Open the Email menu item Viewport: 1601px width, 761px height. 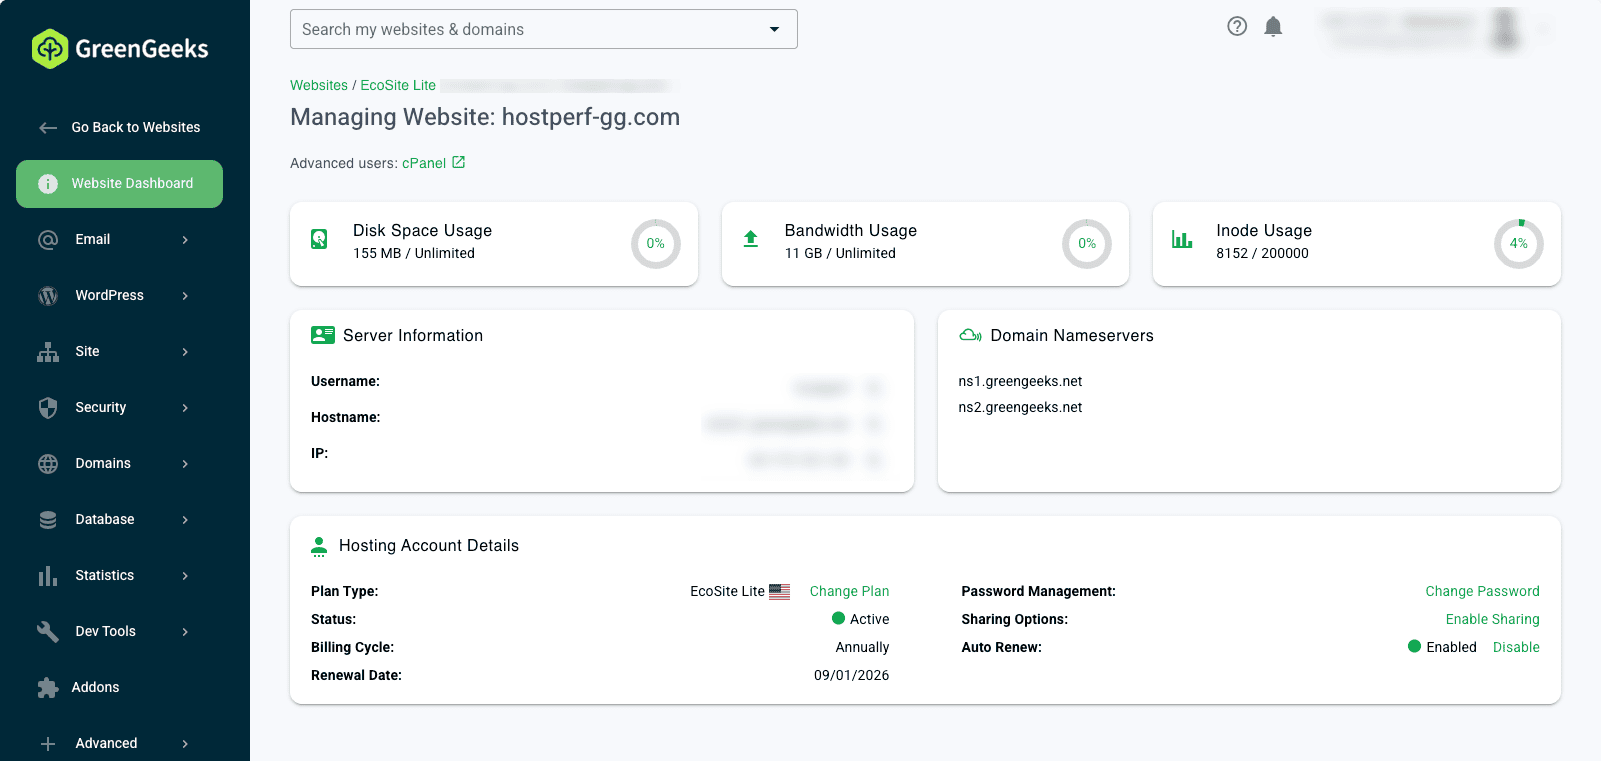click(x=119, y=240)
